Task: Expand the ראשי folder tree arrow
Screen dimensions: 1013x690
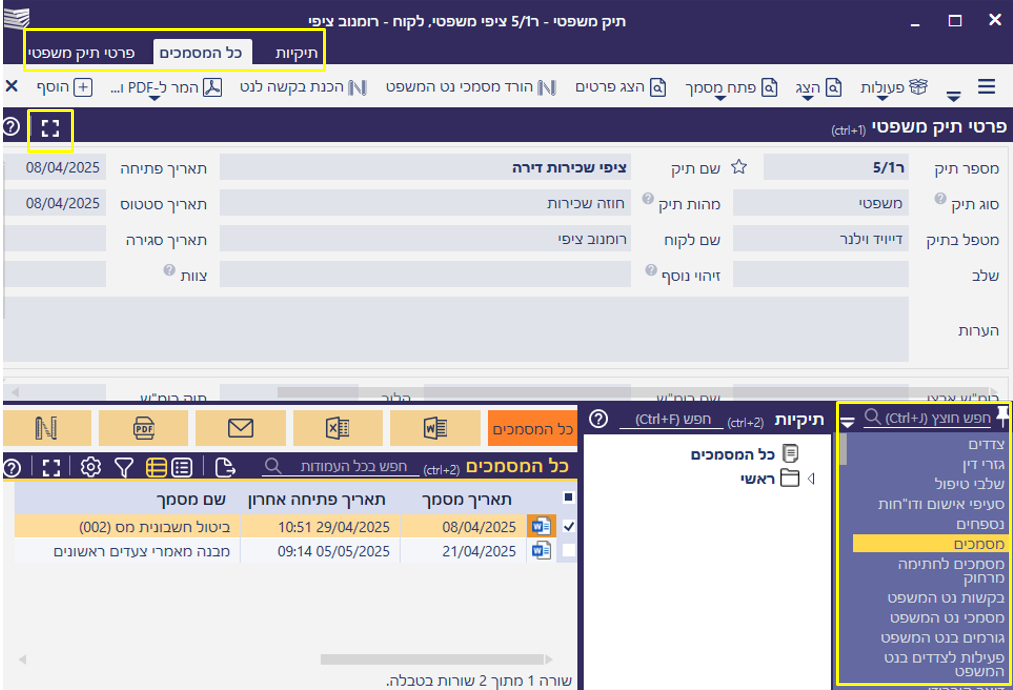Action: tap(811, 479)
